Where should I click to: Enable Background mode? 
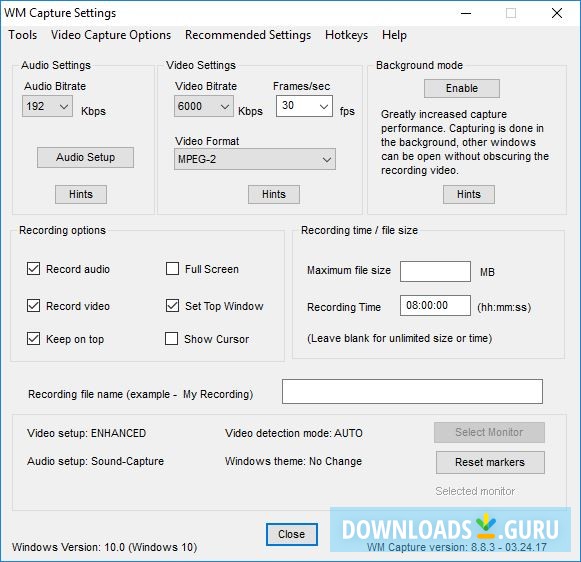pyautogui.click(x=462, y=89)
